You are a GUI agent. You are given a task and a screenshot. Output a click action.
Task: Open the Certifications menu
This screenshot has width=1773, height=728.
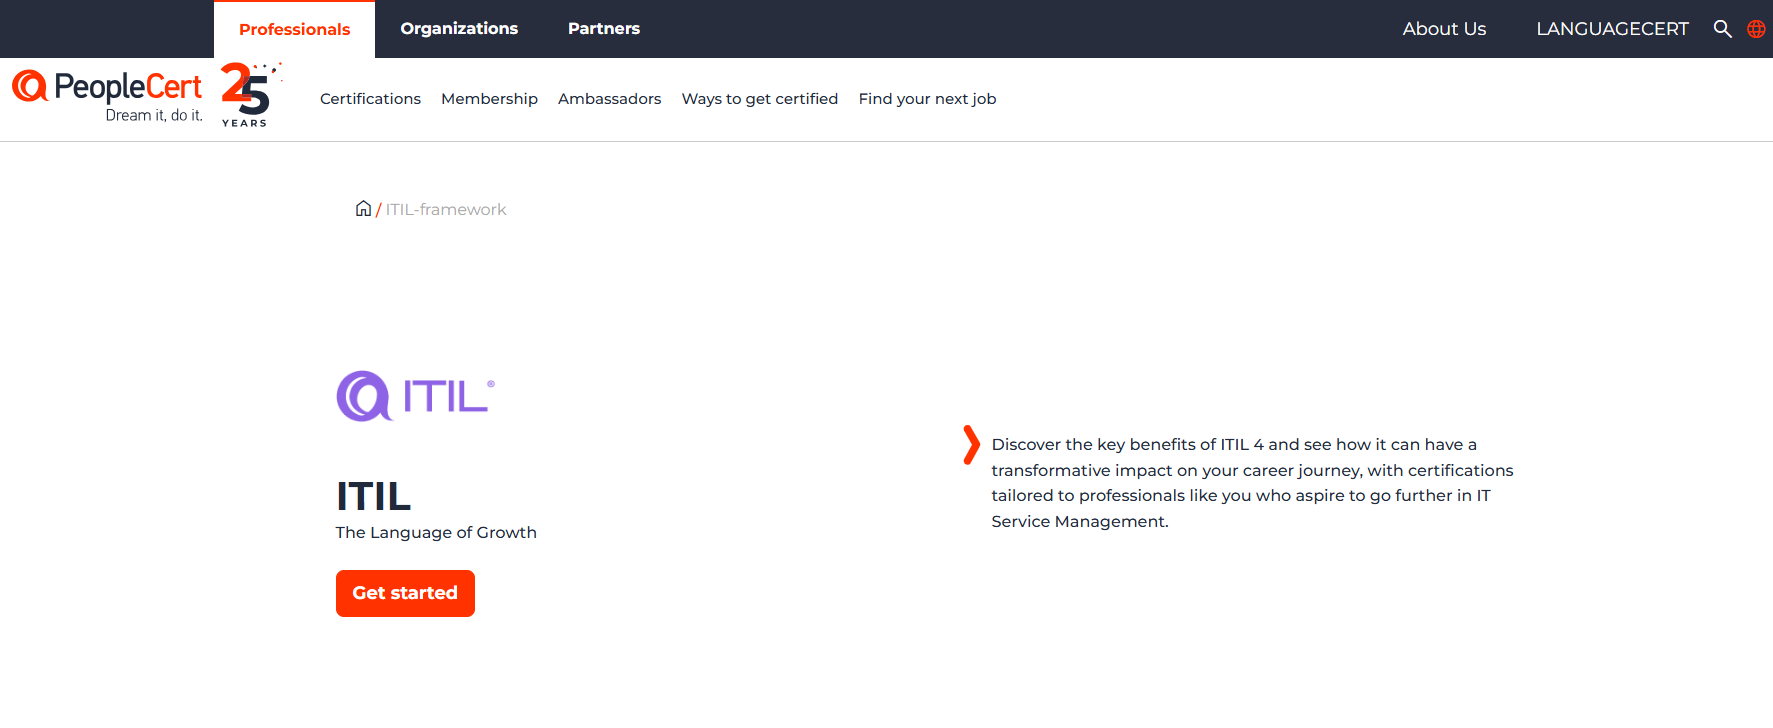370,98
